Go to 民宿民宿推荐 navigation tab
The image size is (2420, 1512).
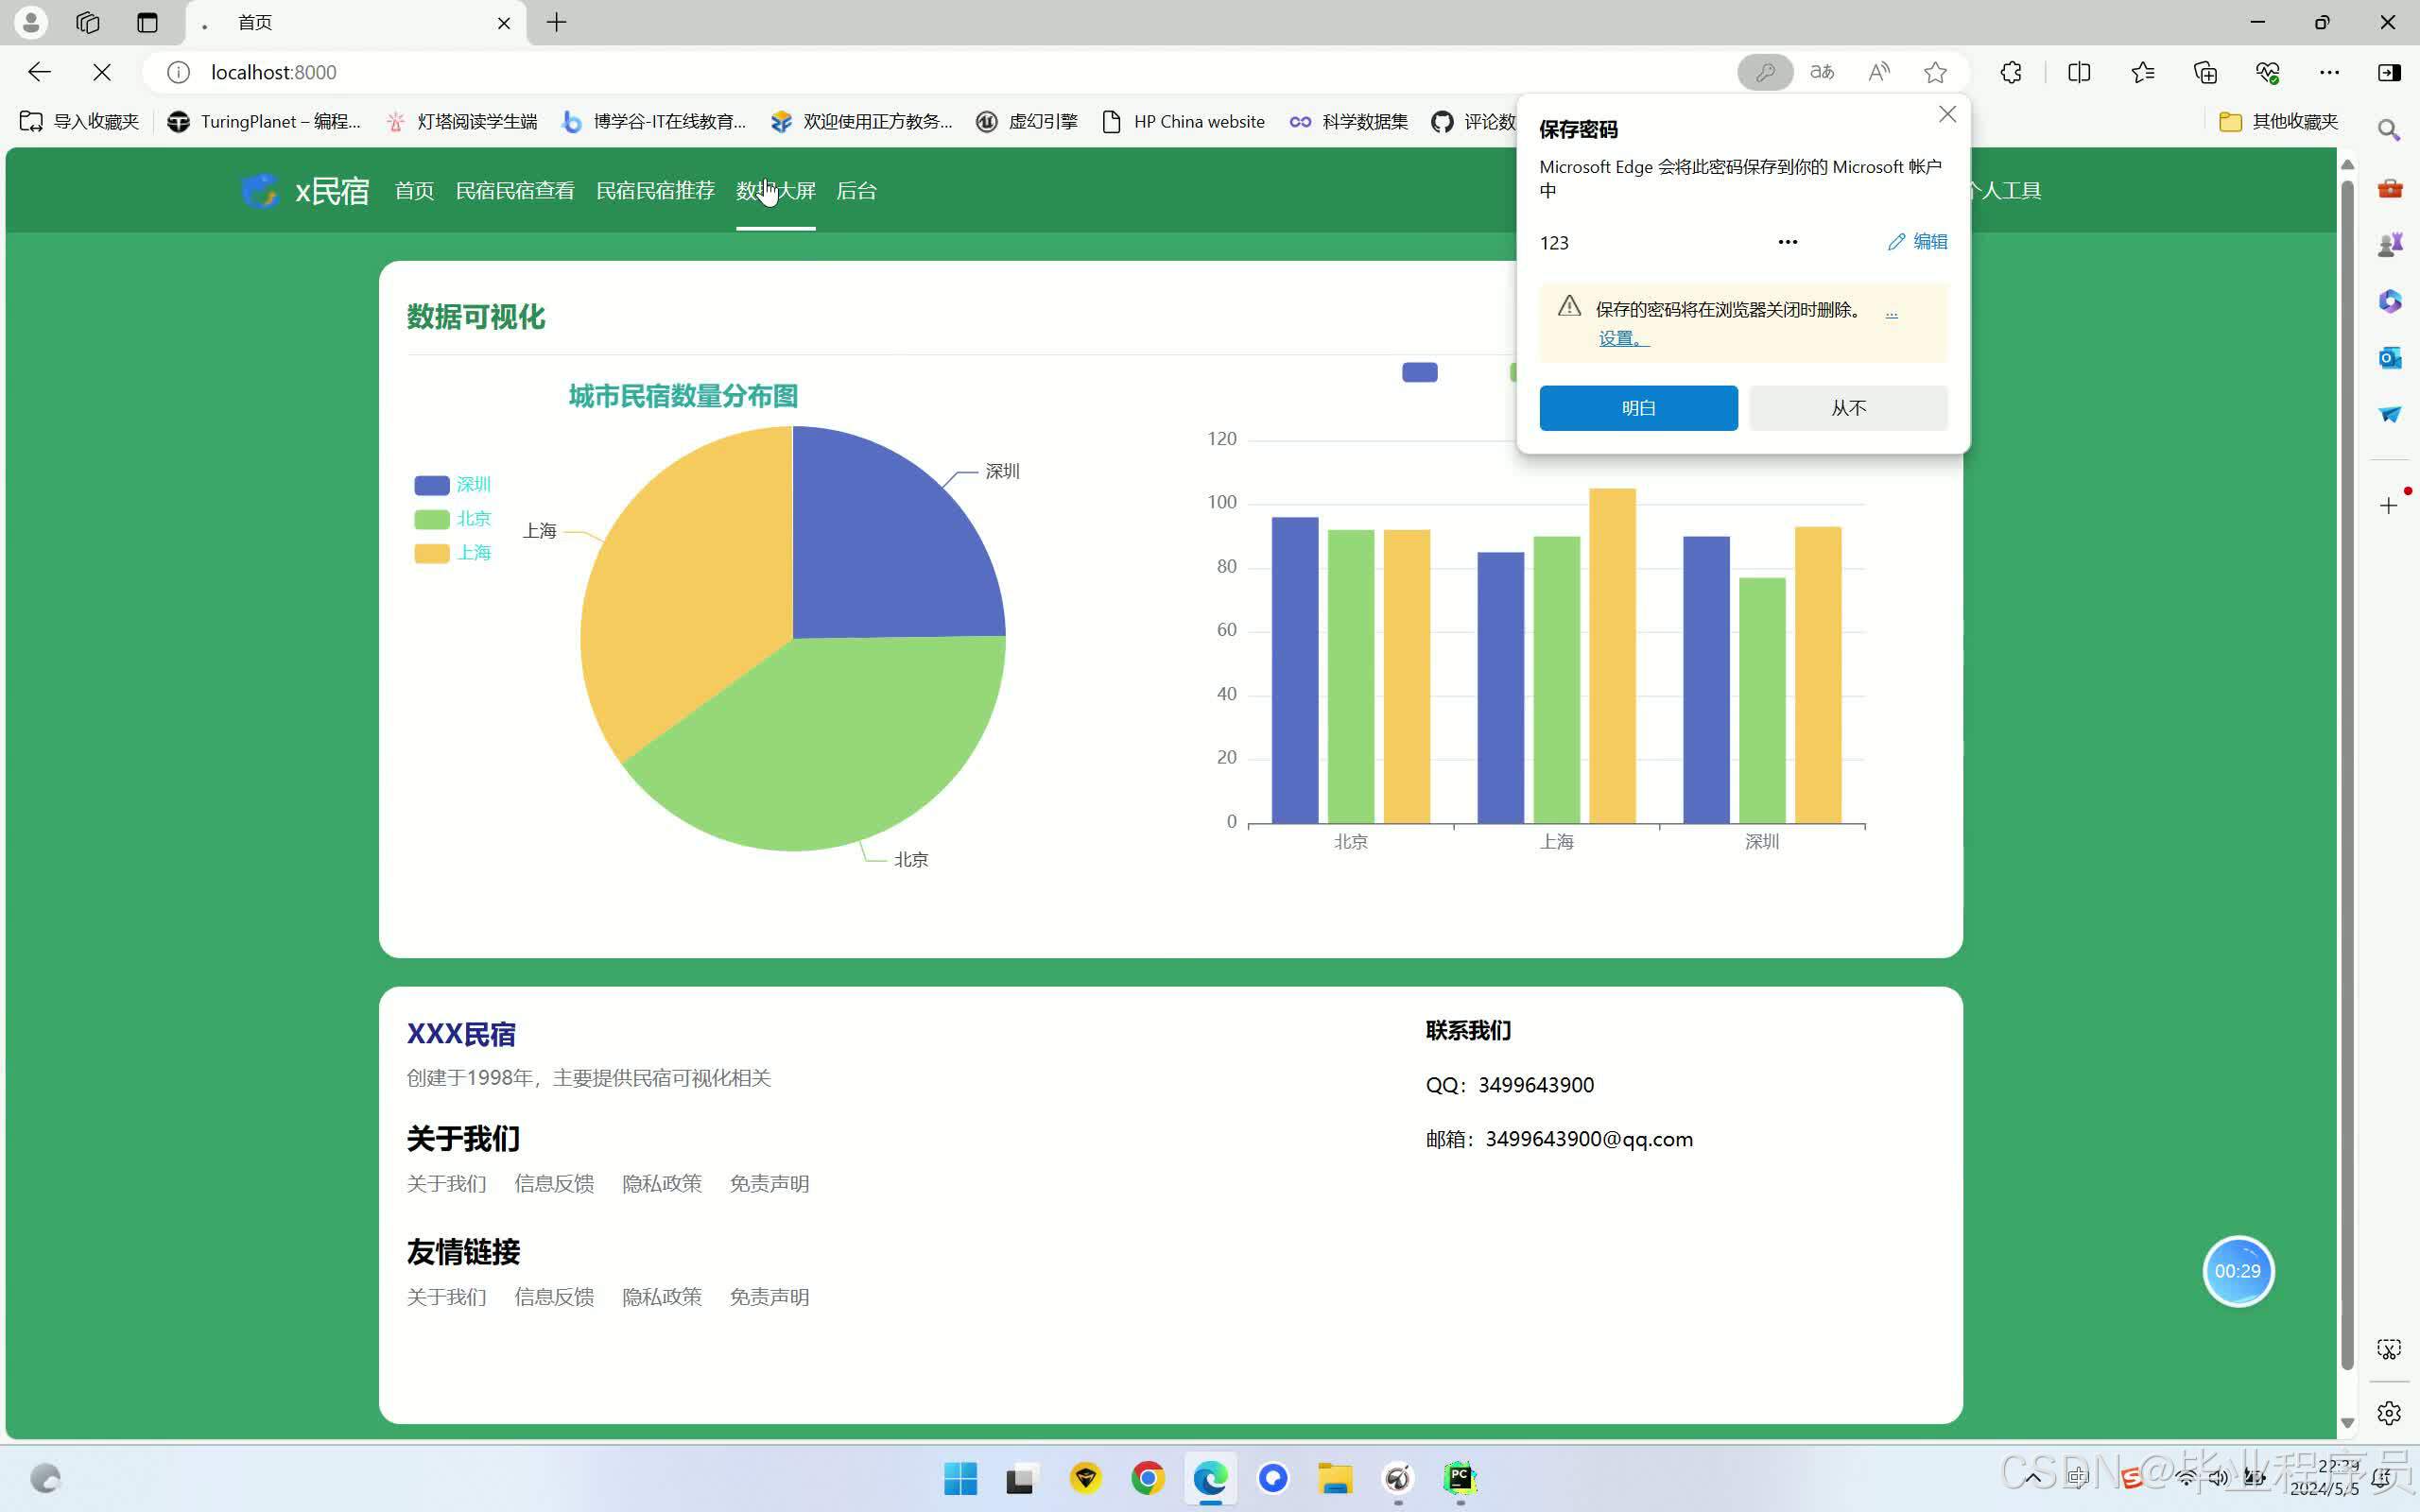655,191
